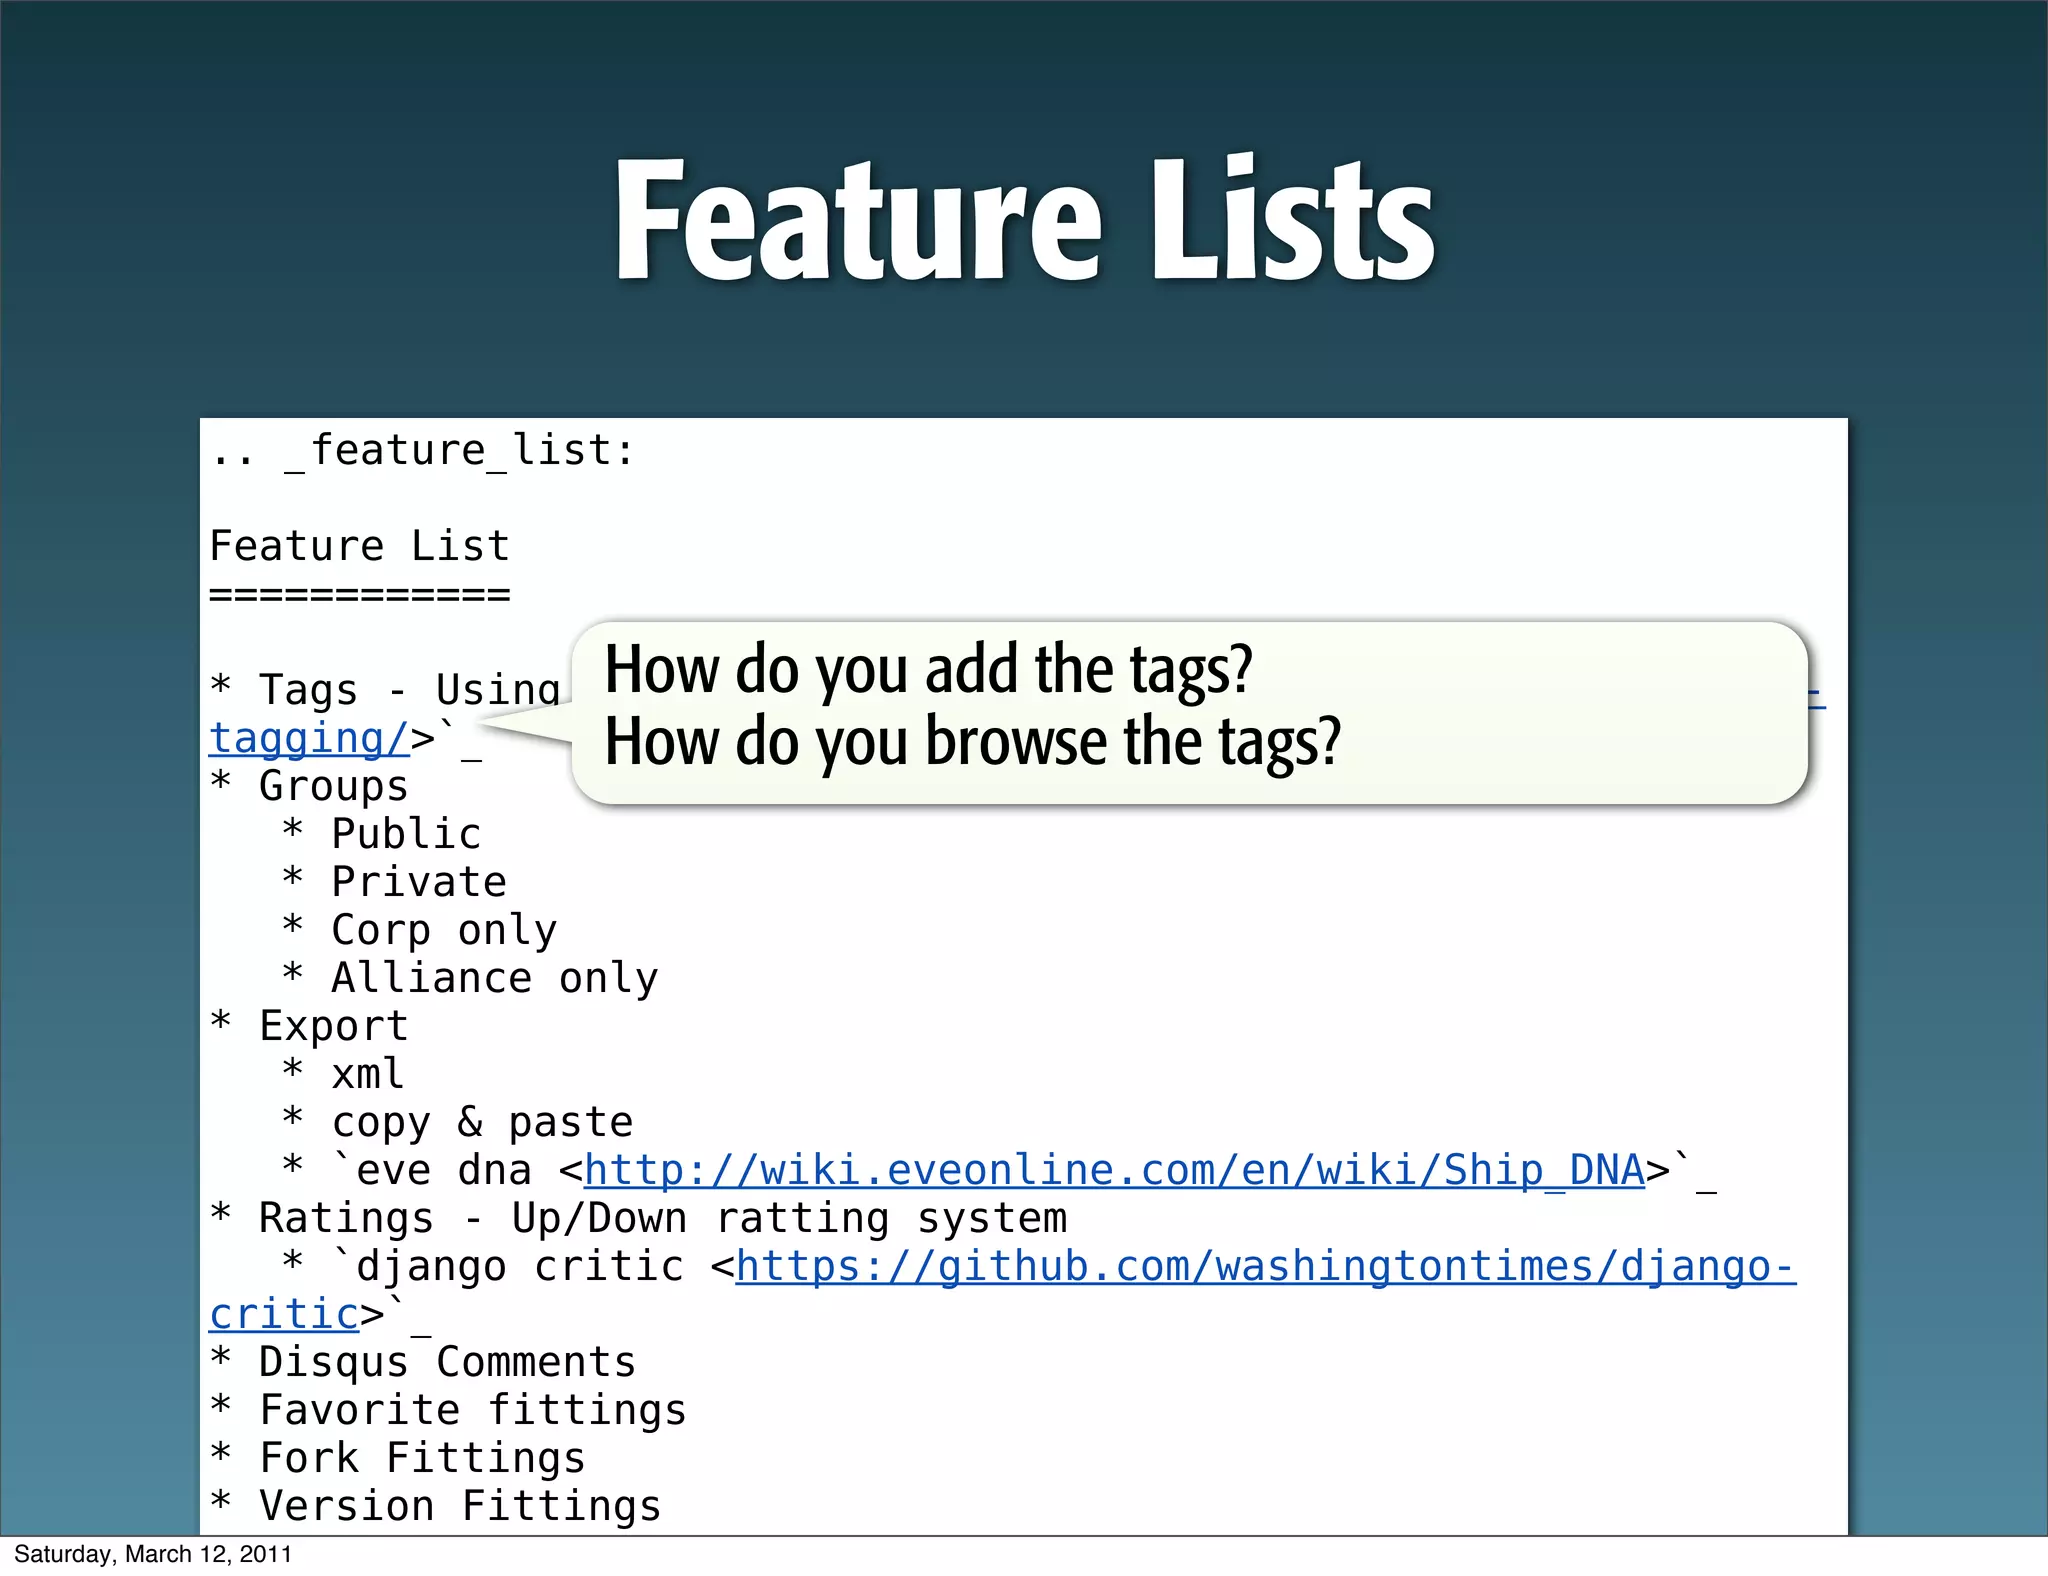Click the '* Corp only' sub-item
2048x1576 pixels.
[x=420, y=930]
